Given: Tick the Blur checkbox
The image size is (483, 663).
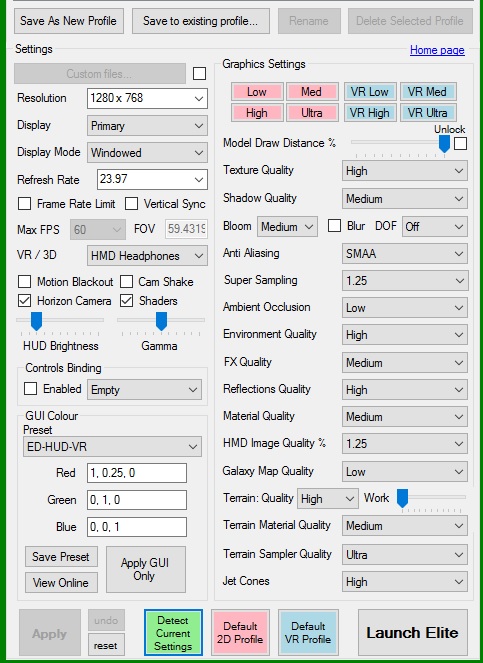Looking at the screenshot, I should [x=334, y=226].
